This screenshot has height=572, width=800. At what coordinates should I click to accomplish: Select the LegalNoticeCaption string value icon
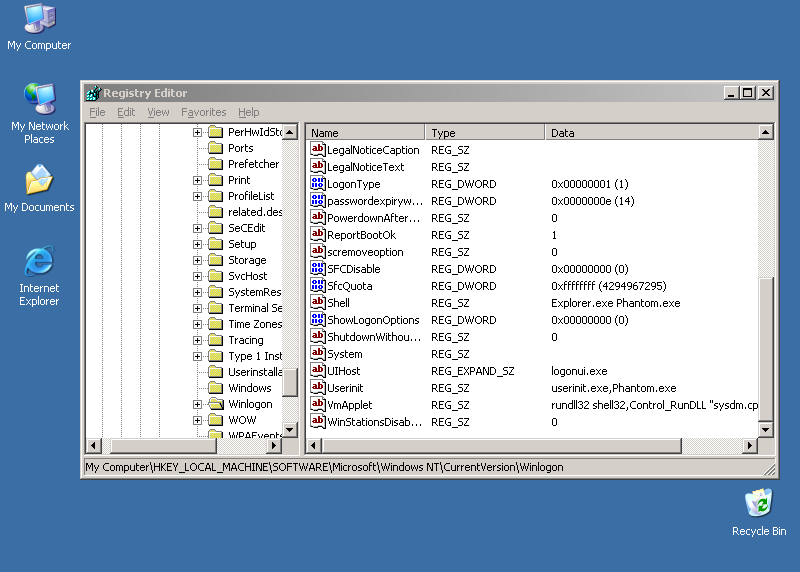pos(317,150)
